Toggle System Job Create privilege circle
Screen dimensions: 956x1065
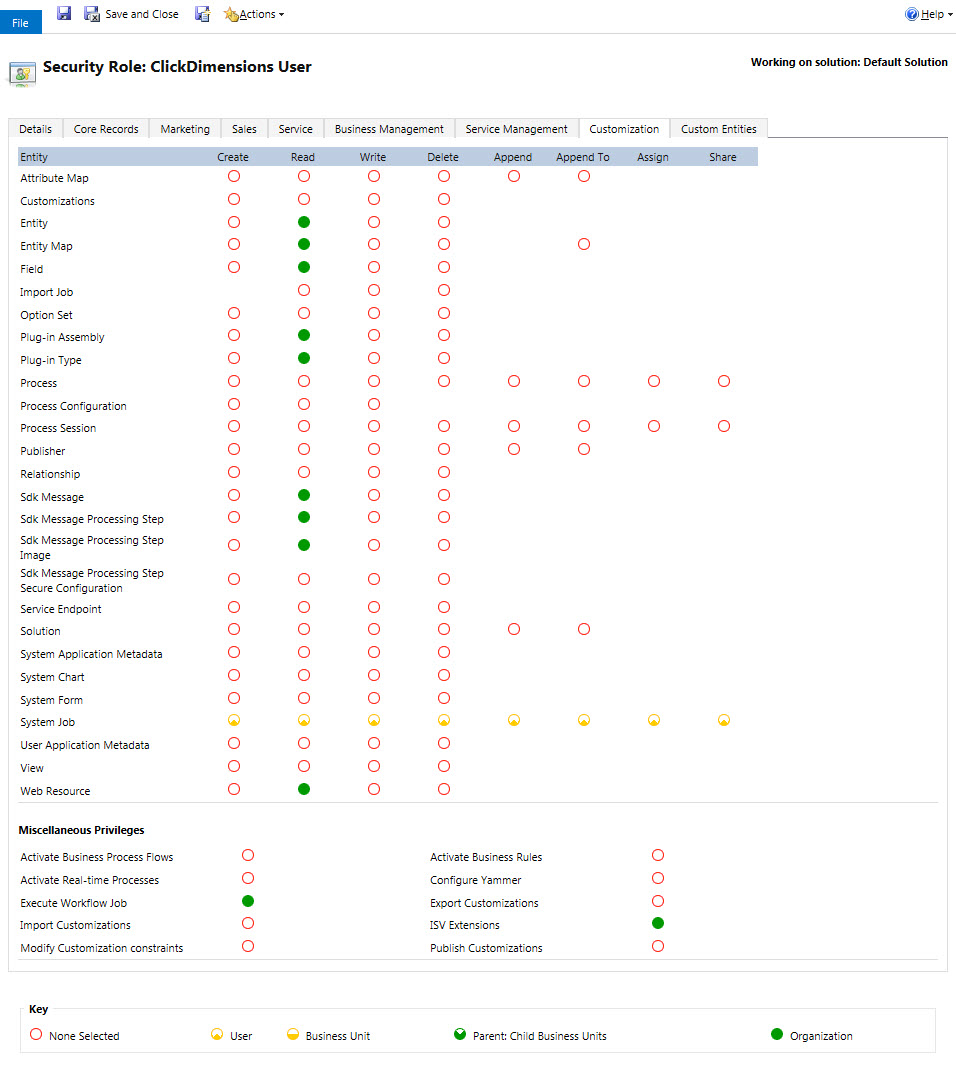click(x=234, y=720)
